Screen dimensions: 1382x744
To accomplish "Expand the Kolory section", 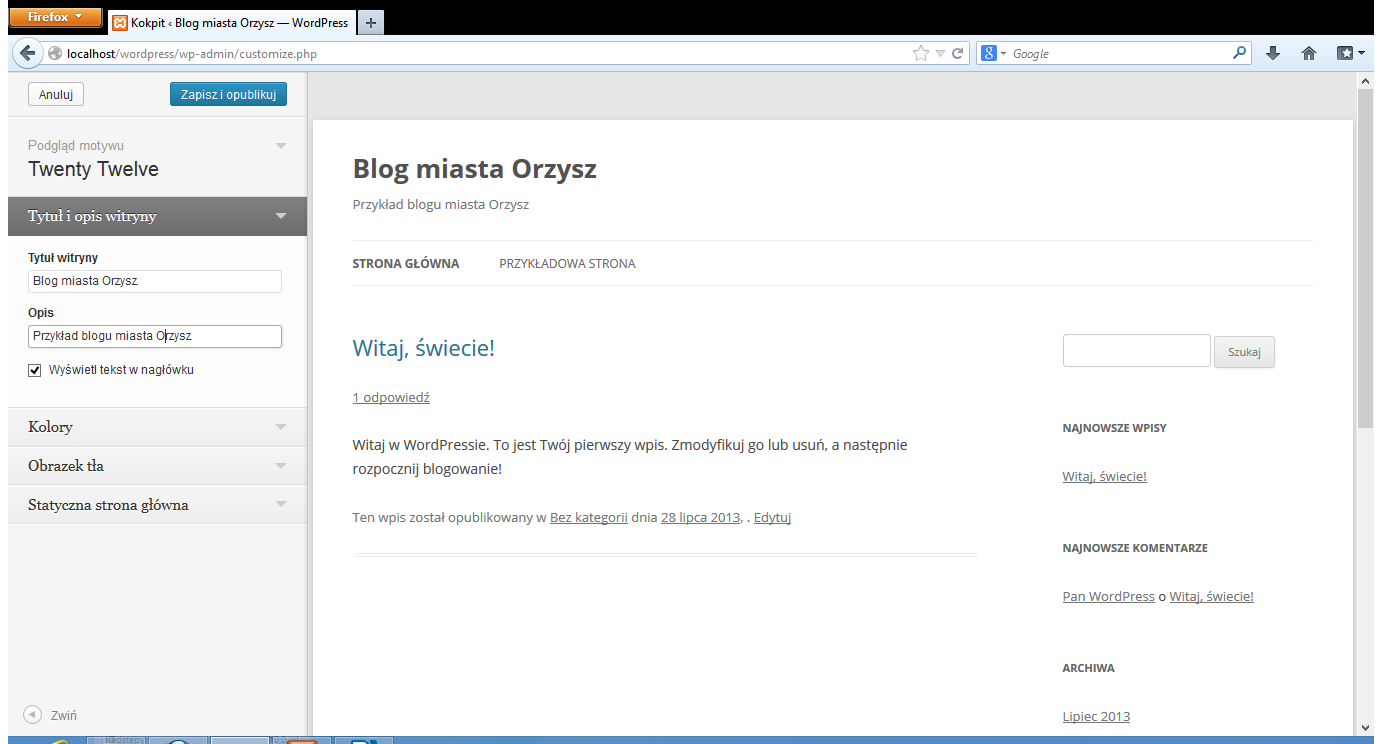I will (x=157, y=427).
